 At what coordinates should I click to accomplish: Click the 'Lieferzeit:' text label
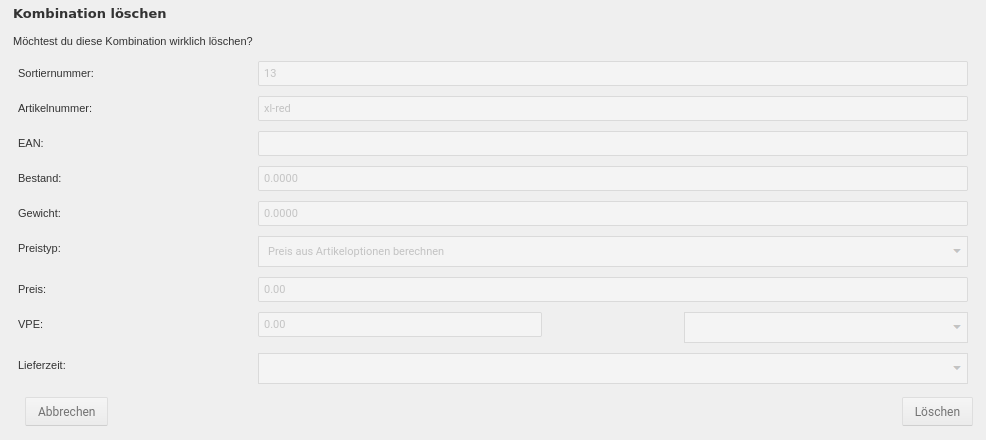point(42,365)
